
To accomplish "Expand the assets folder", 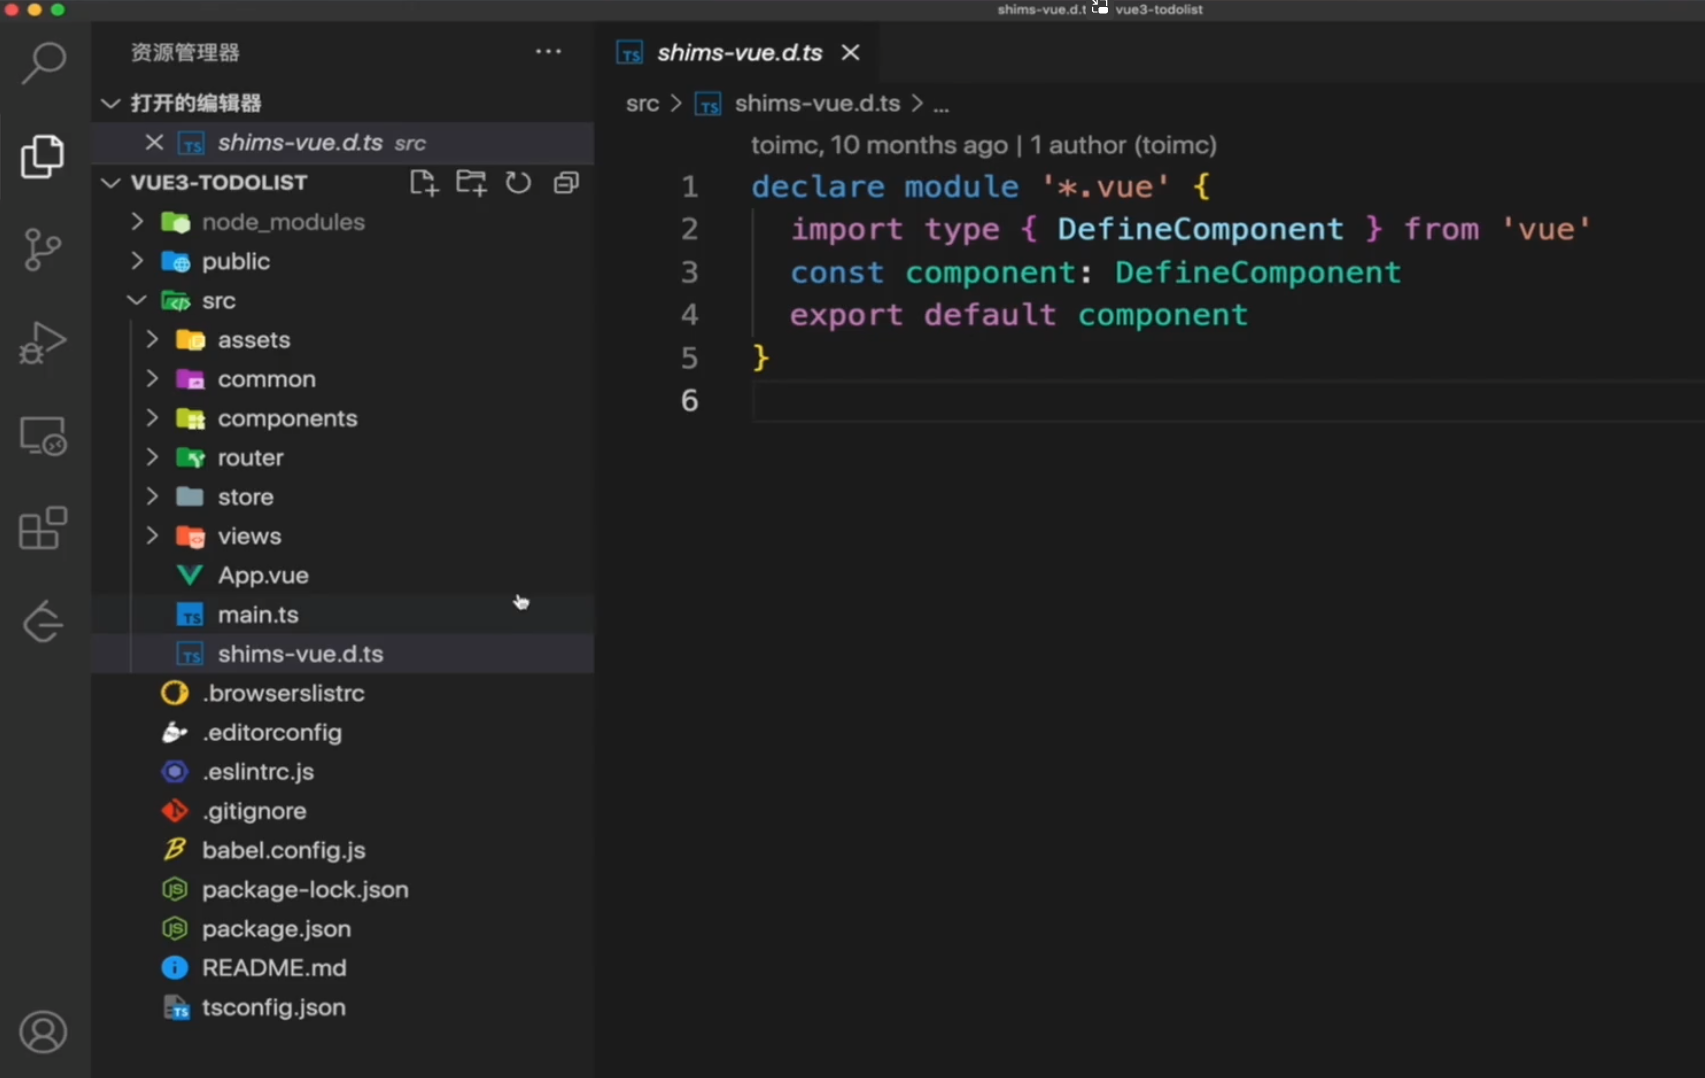I will (x=152, y=339).
